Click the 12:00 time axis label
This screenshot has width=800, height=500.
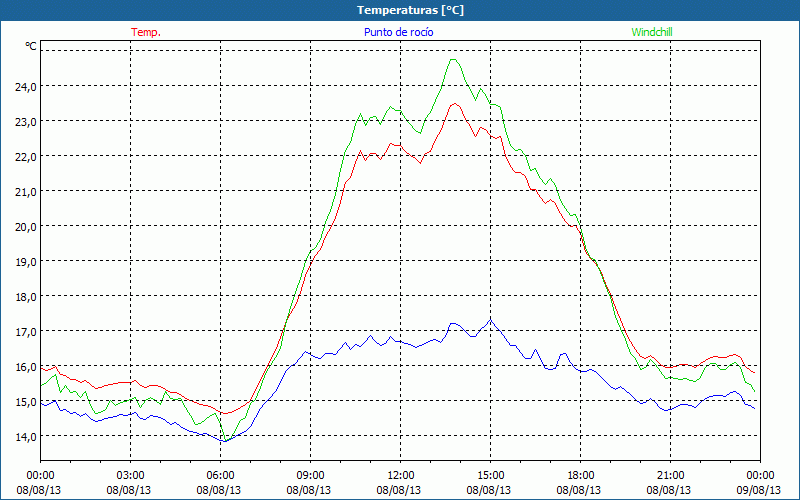point(400,476)
